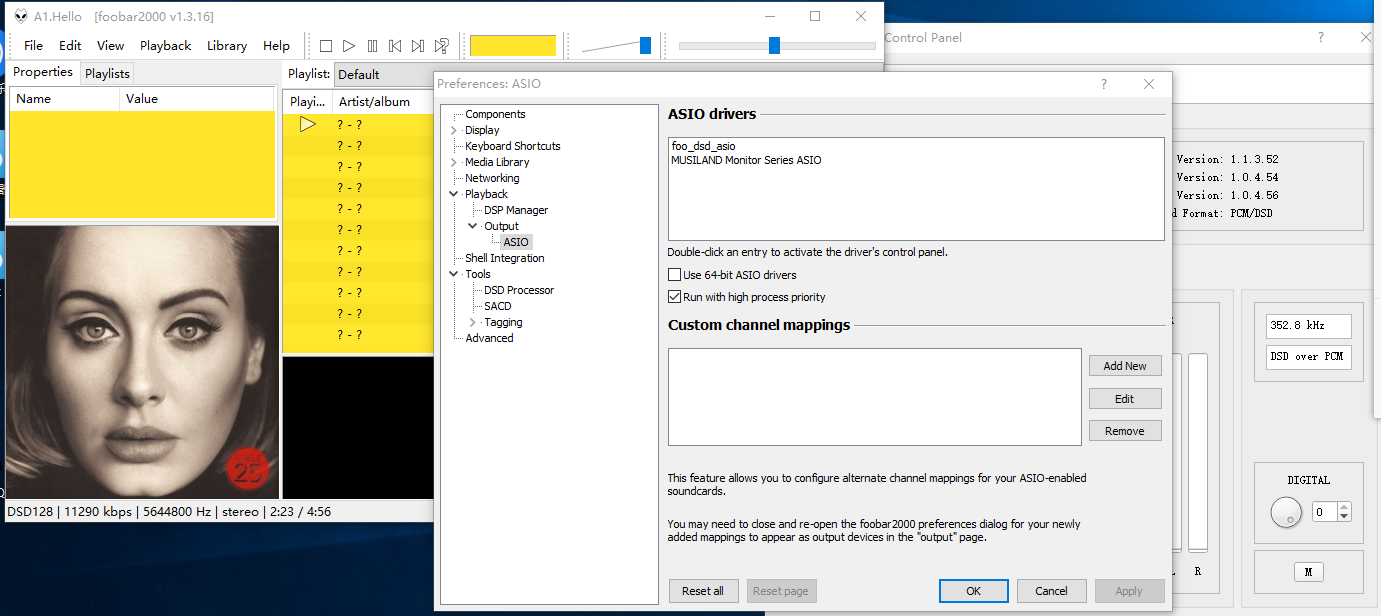
Task: Switch to the Playlists tab
Action: coord(107,73)
